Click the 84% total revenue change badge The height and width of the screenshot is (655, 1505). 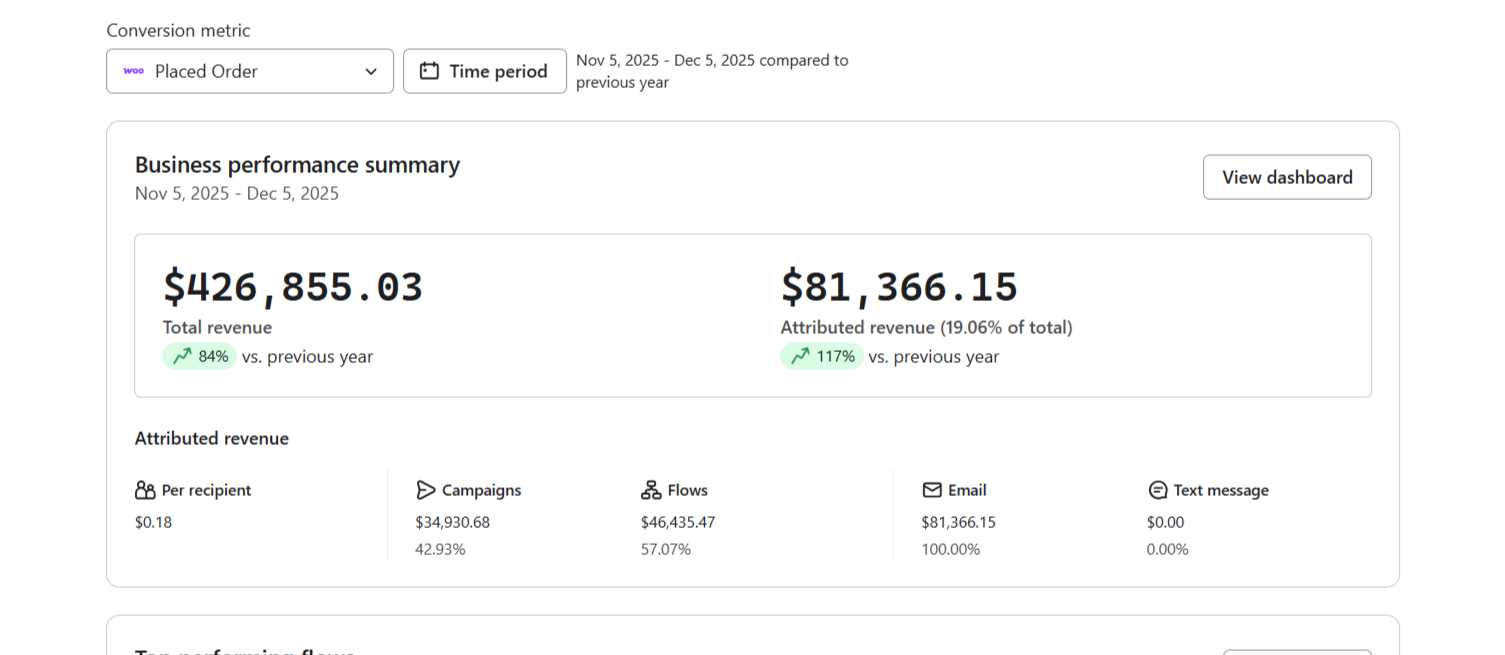tap(200, 356)
